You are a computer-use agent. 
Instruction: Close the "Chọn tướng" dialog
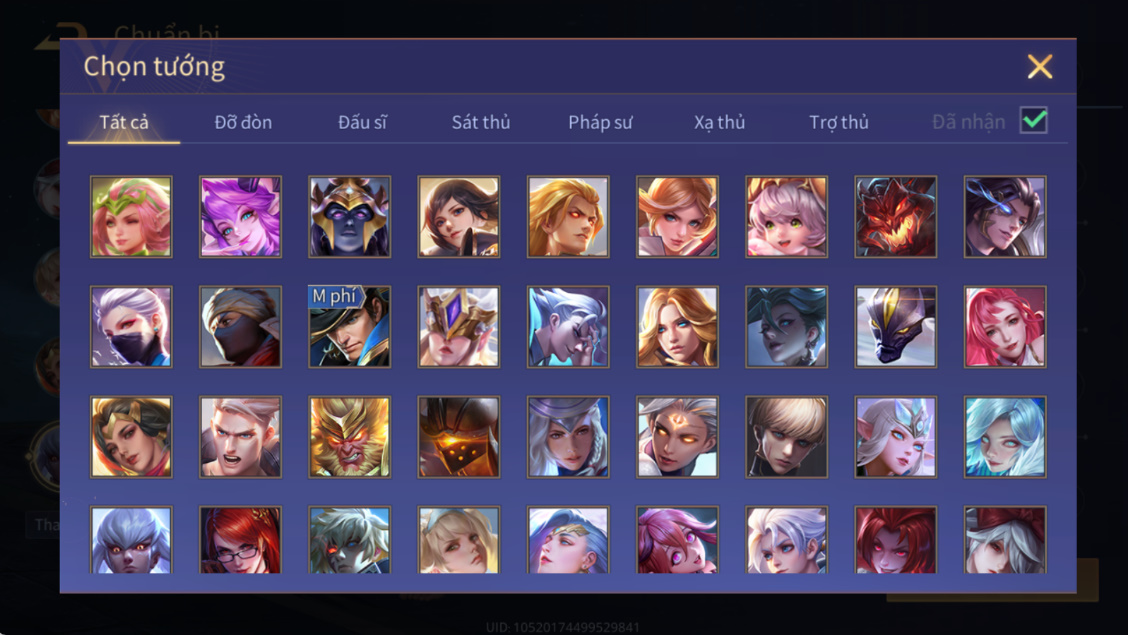[1040, 66]
